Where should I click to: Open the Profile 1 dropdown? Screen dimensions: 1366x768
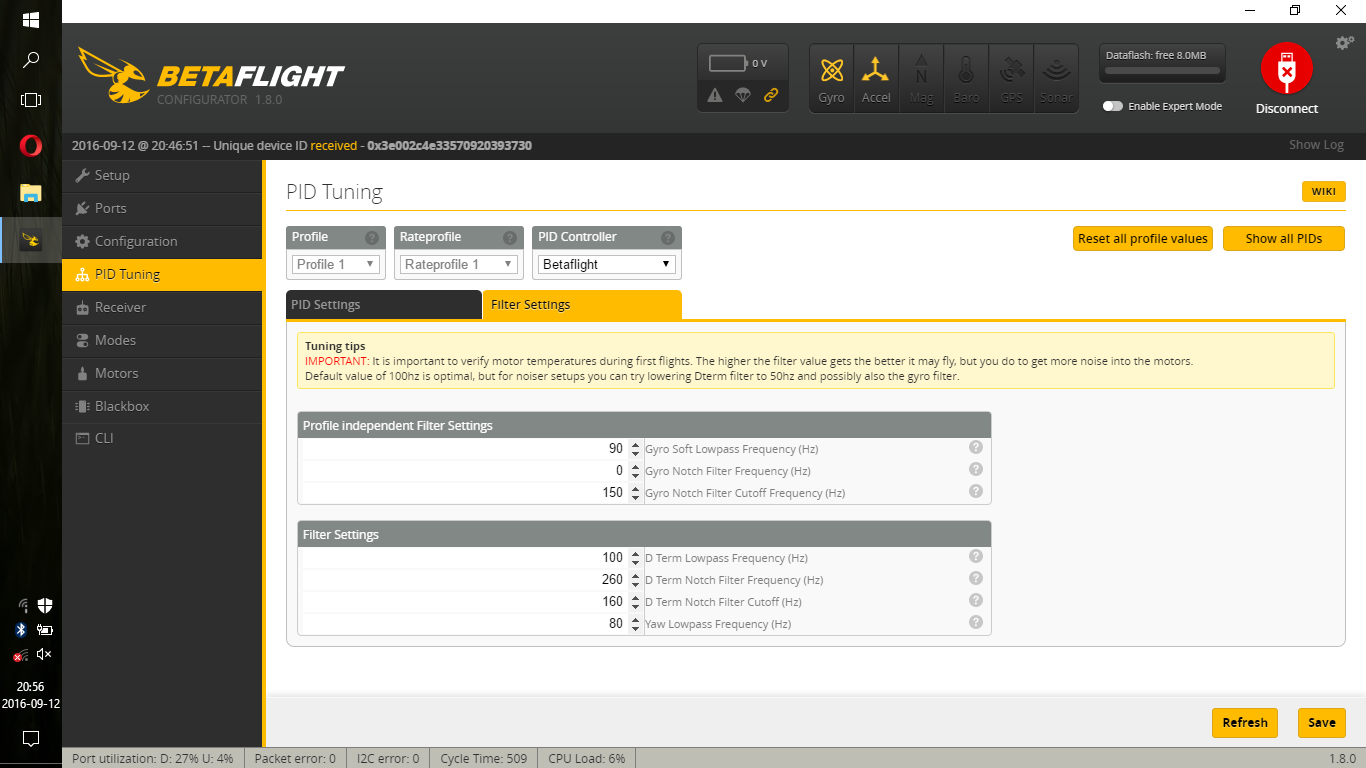pos(335,264)
